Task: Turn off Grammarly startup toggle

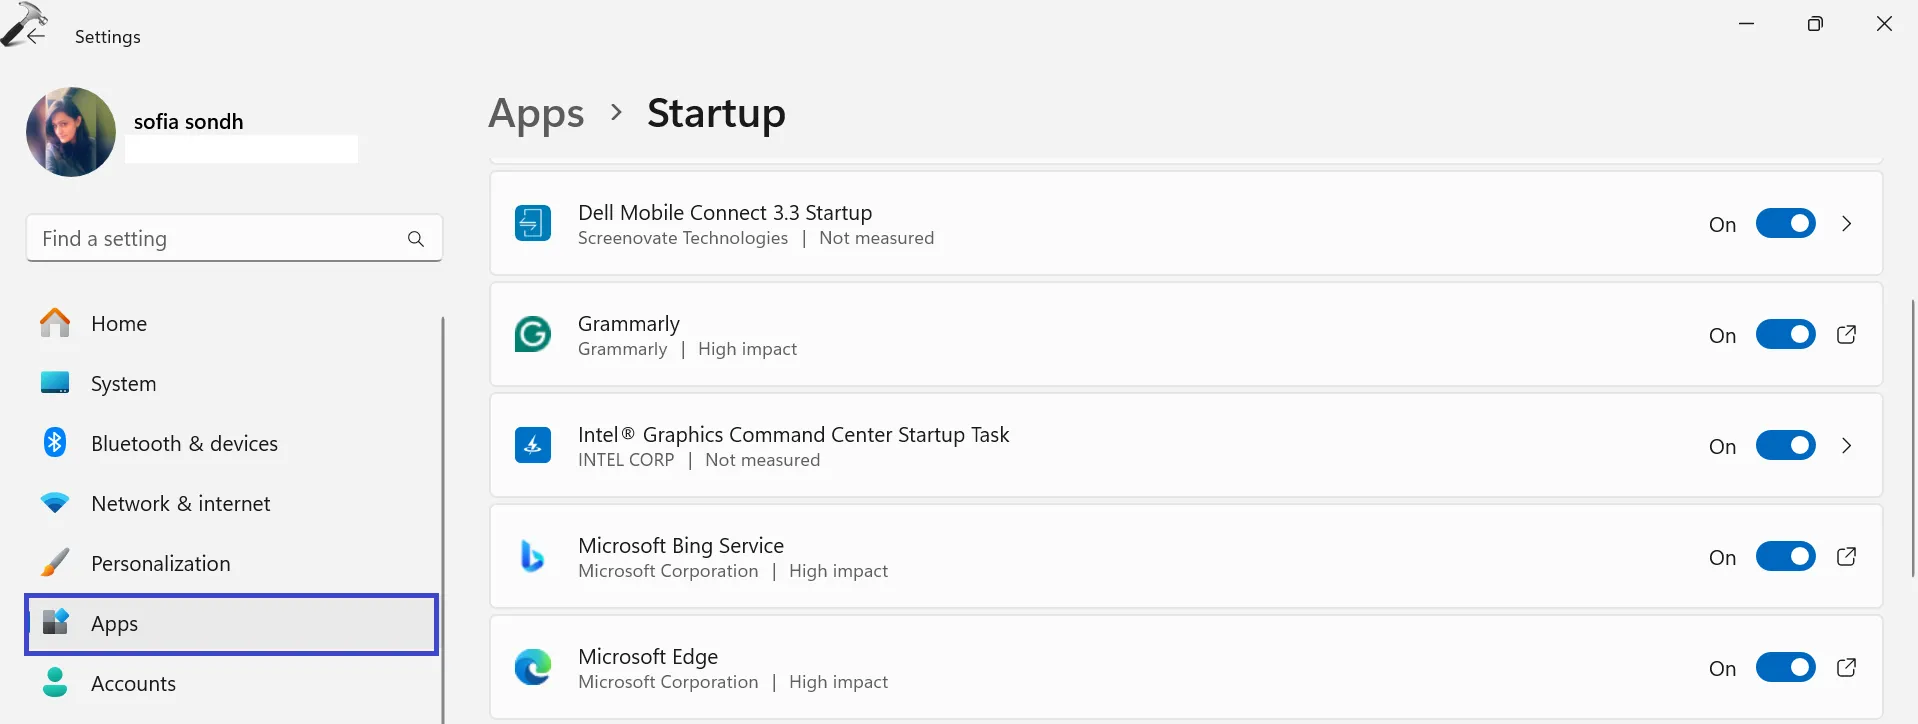Action: [x=1785, y=335]
